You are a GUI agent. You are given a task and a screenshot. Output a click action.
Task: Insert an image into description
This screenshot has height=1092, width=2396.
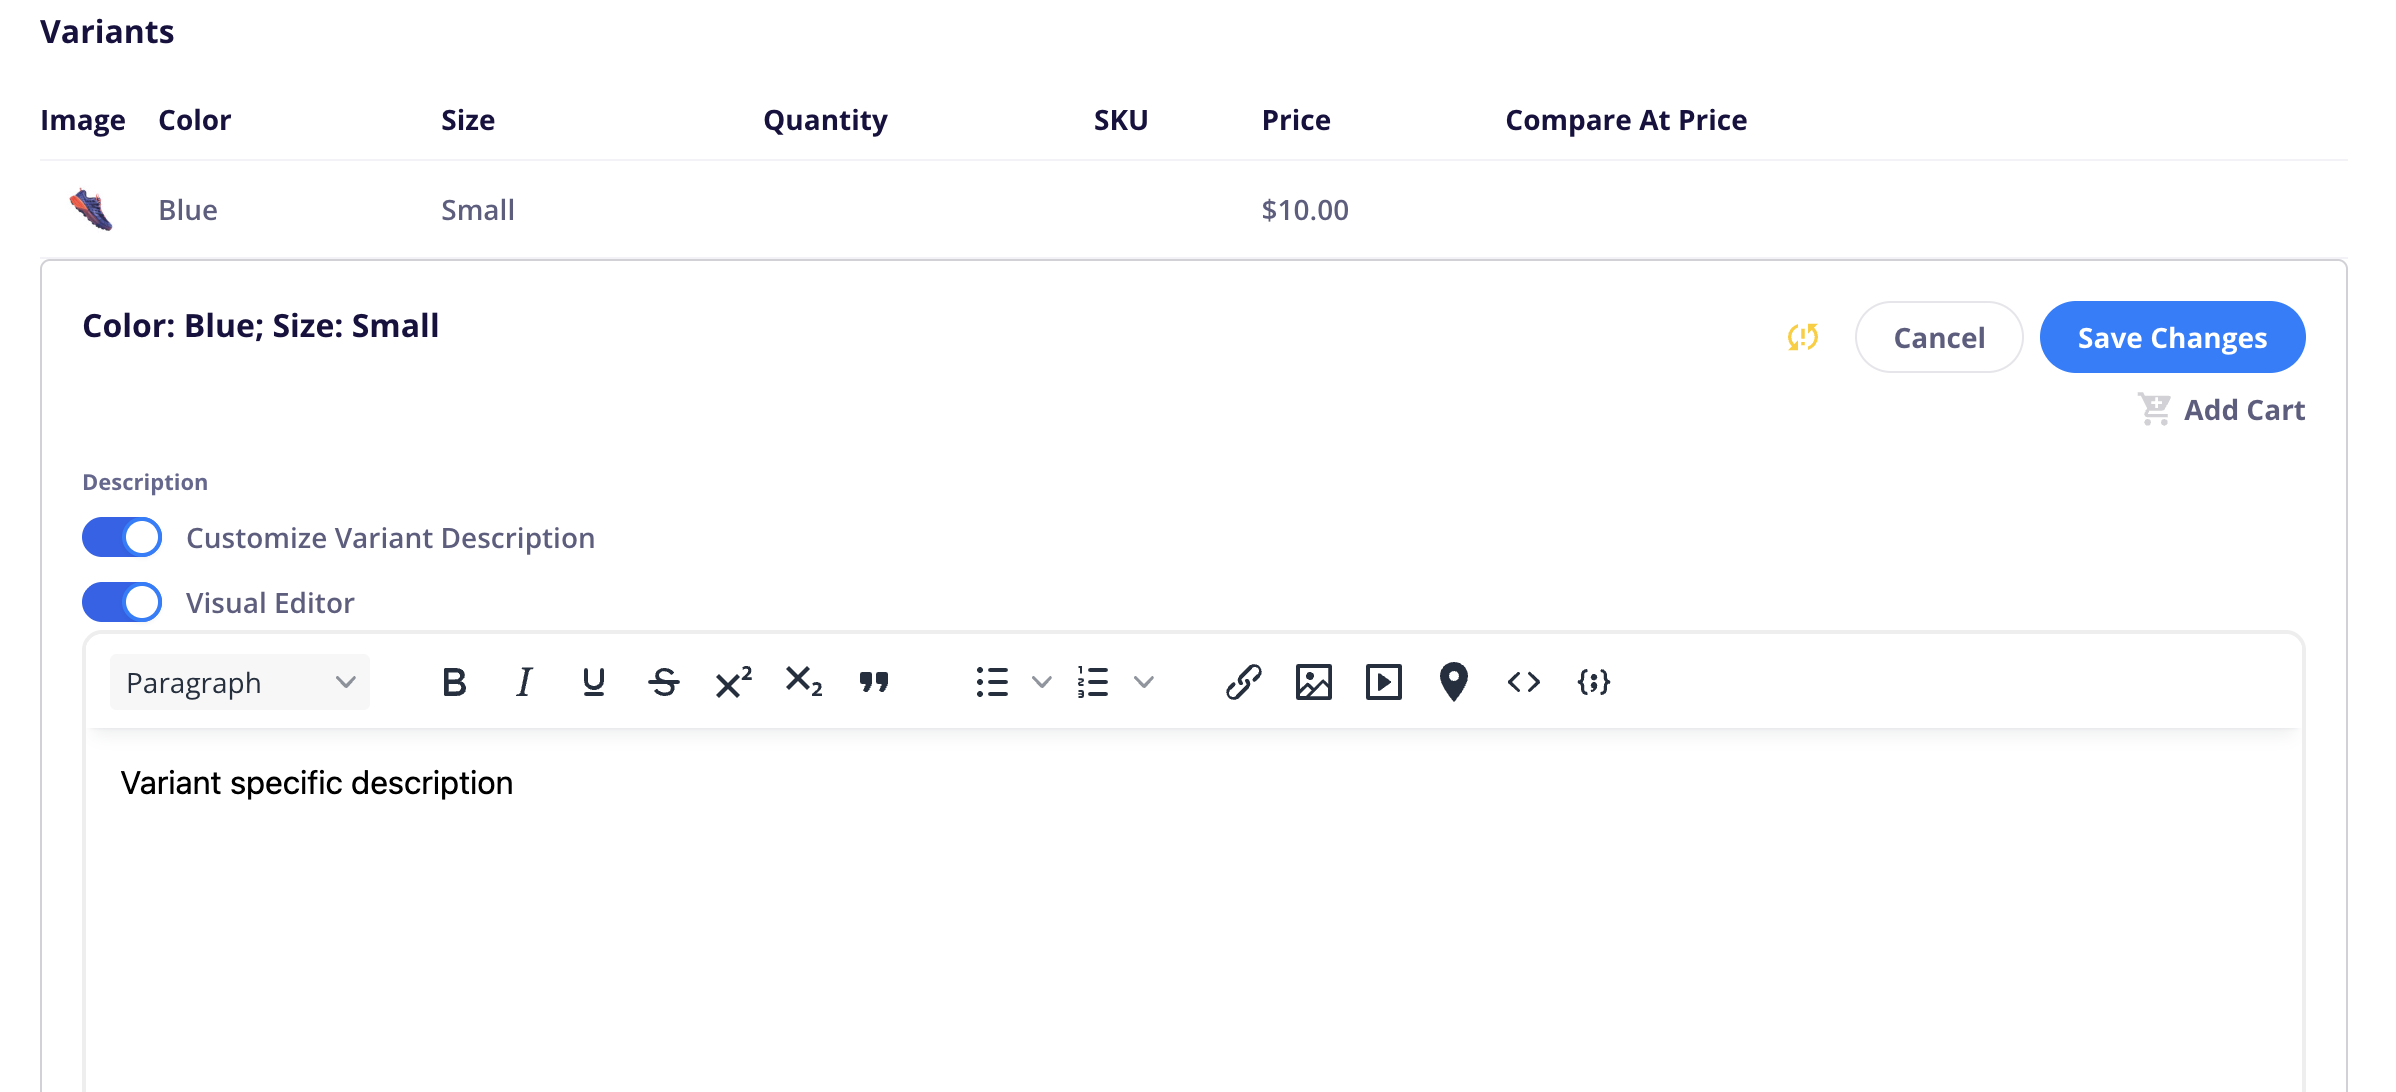[1313, 682]
